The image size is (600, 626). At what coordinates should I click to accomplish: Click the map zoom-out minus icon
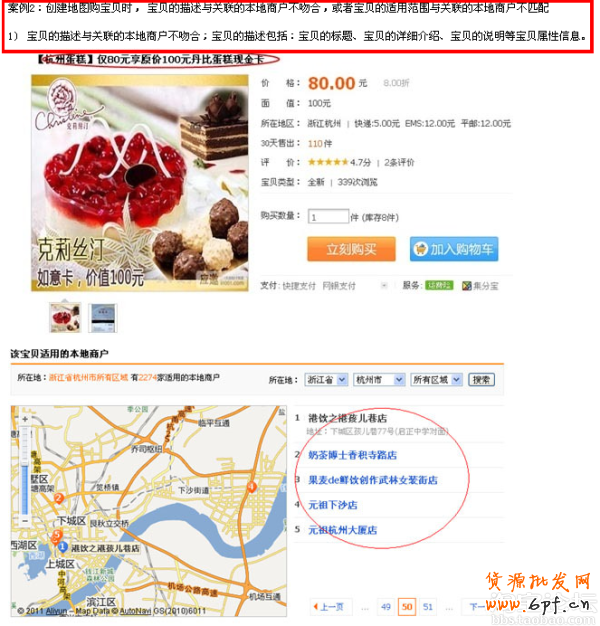click(x=25, y=521)
